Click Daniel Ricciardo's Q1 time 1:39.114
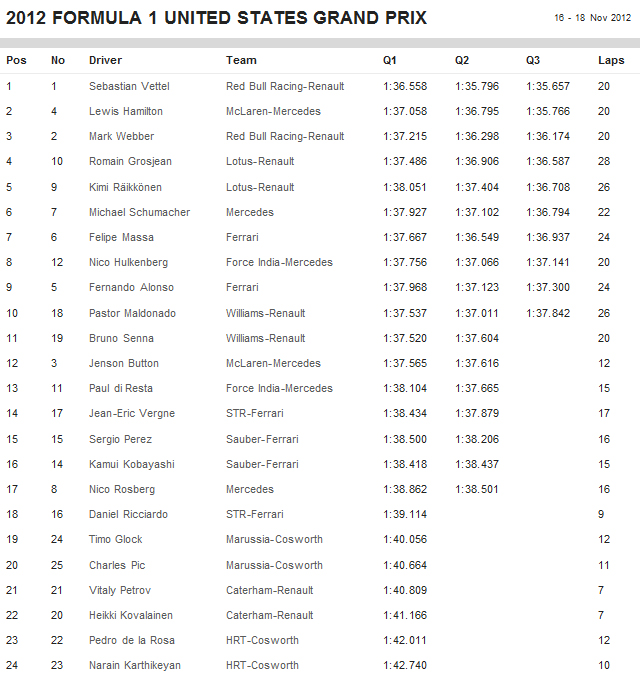This screenshot has width=640, height=678. [404, 514]
